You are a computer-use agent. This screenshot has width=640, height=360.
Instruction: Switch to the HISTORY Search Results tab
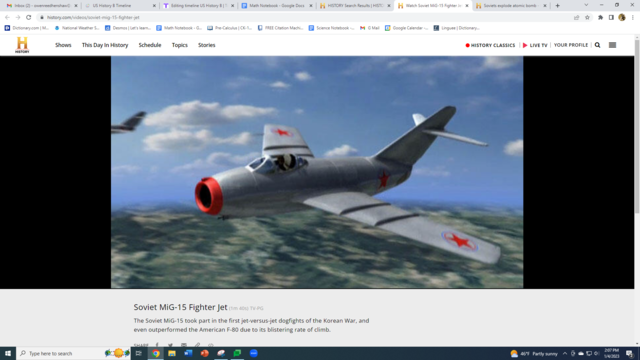(x=354, y=6)
